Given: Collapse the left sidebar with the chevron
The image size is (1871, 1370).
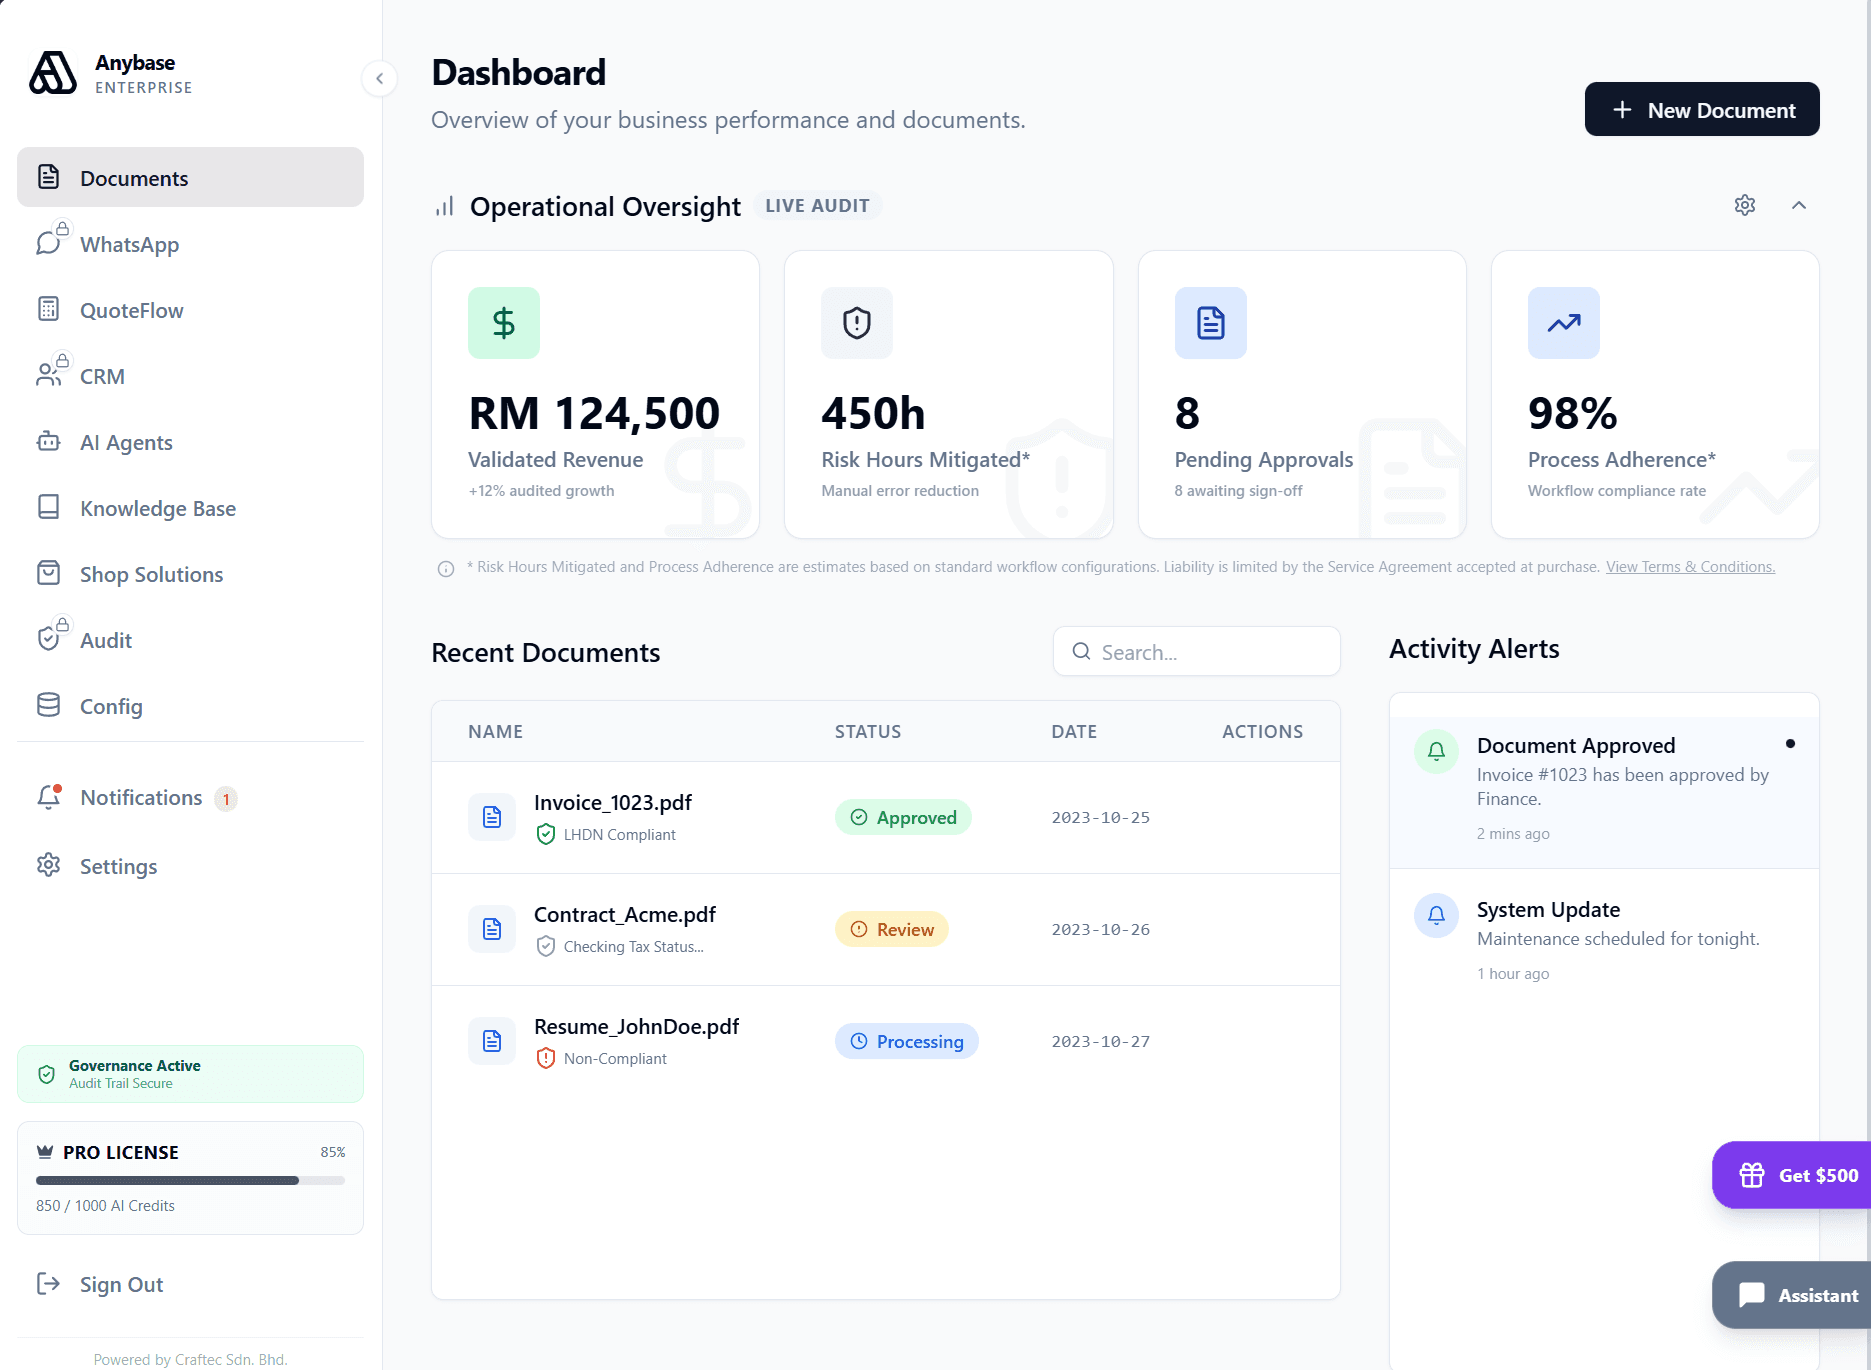Looking at the screenshot, I should pos(379,78).
